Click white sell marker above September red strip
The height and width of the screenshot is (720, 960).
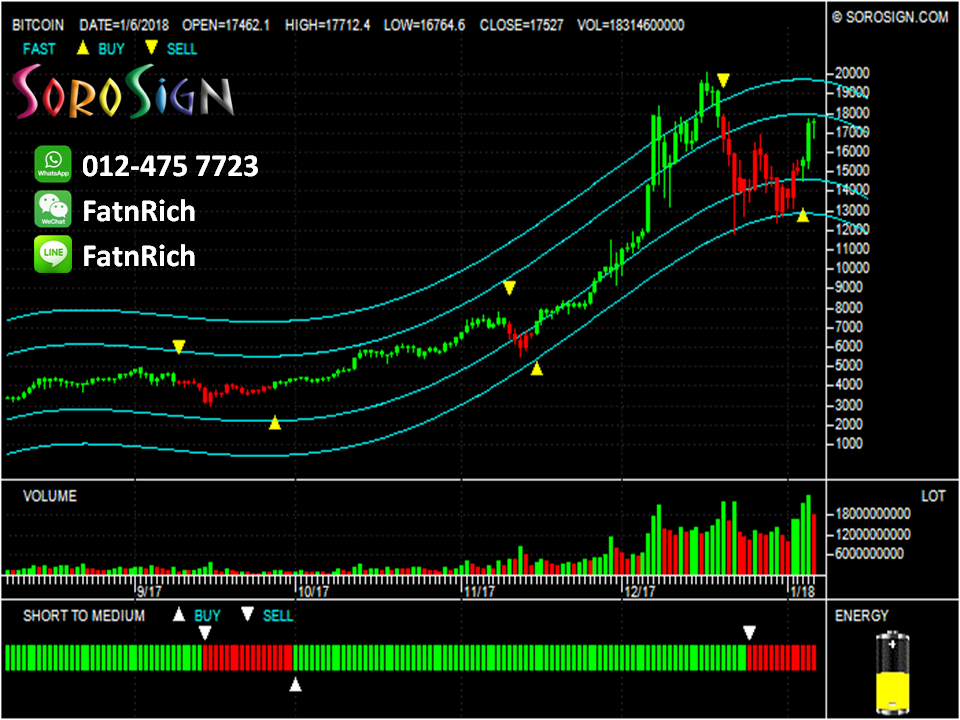tap(205, 632)
